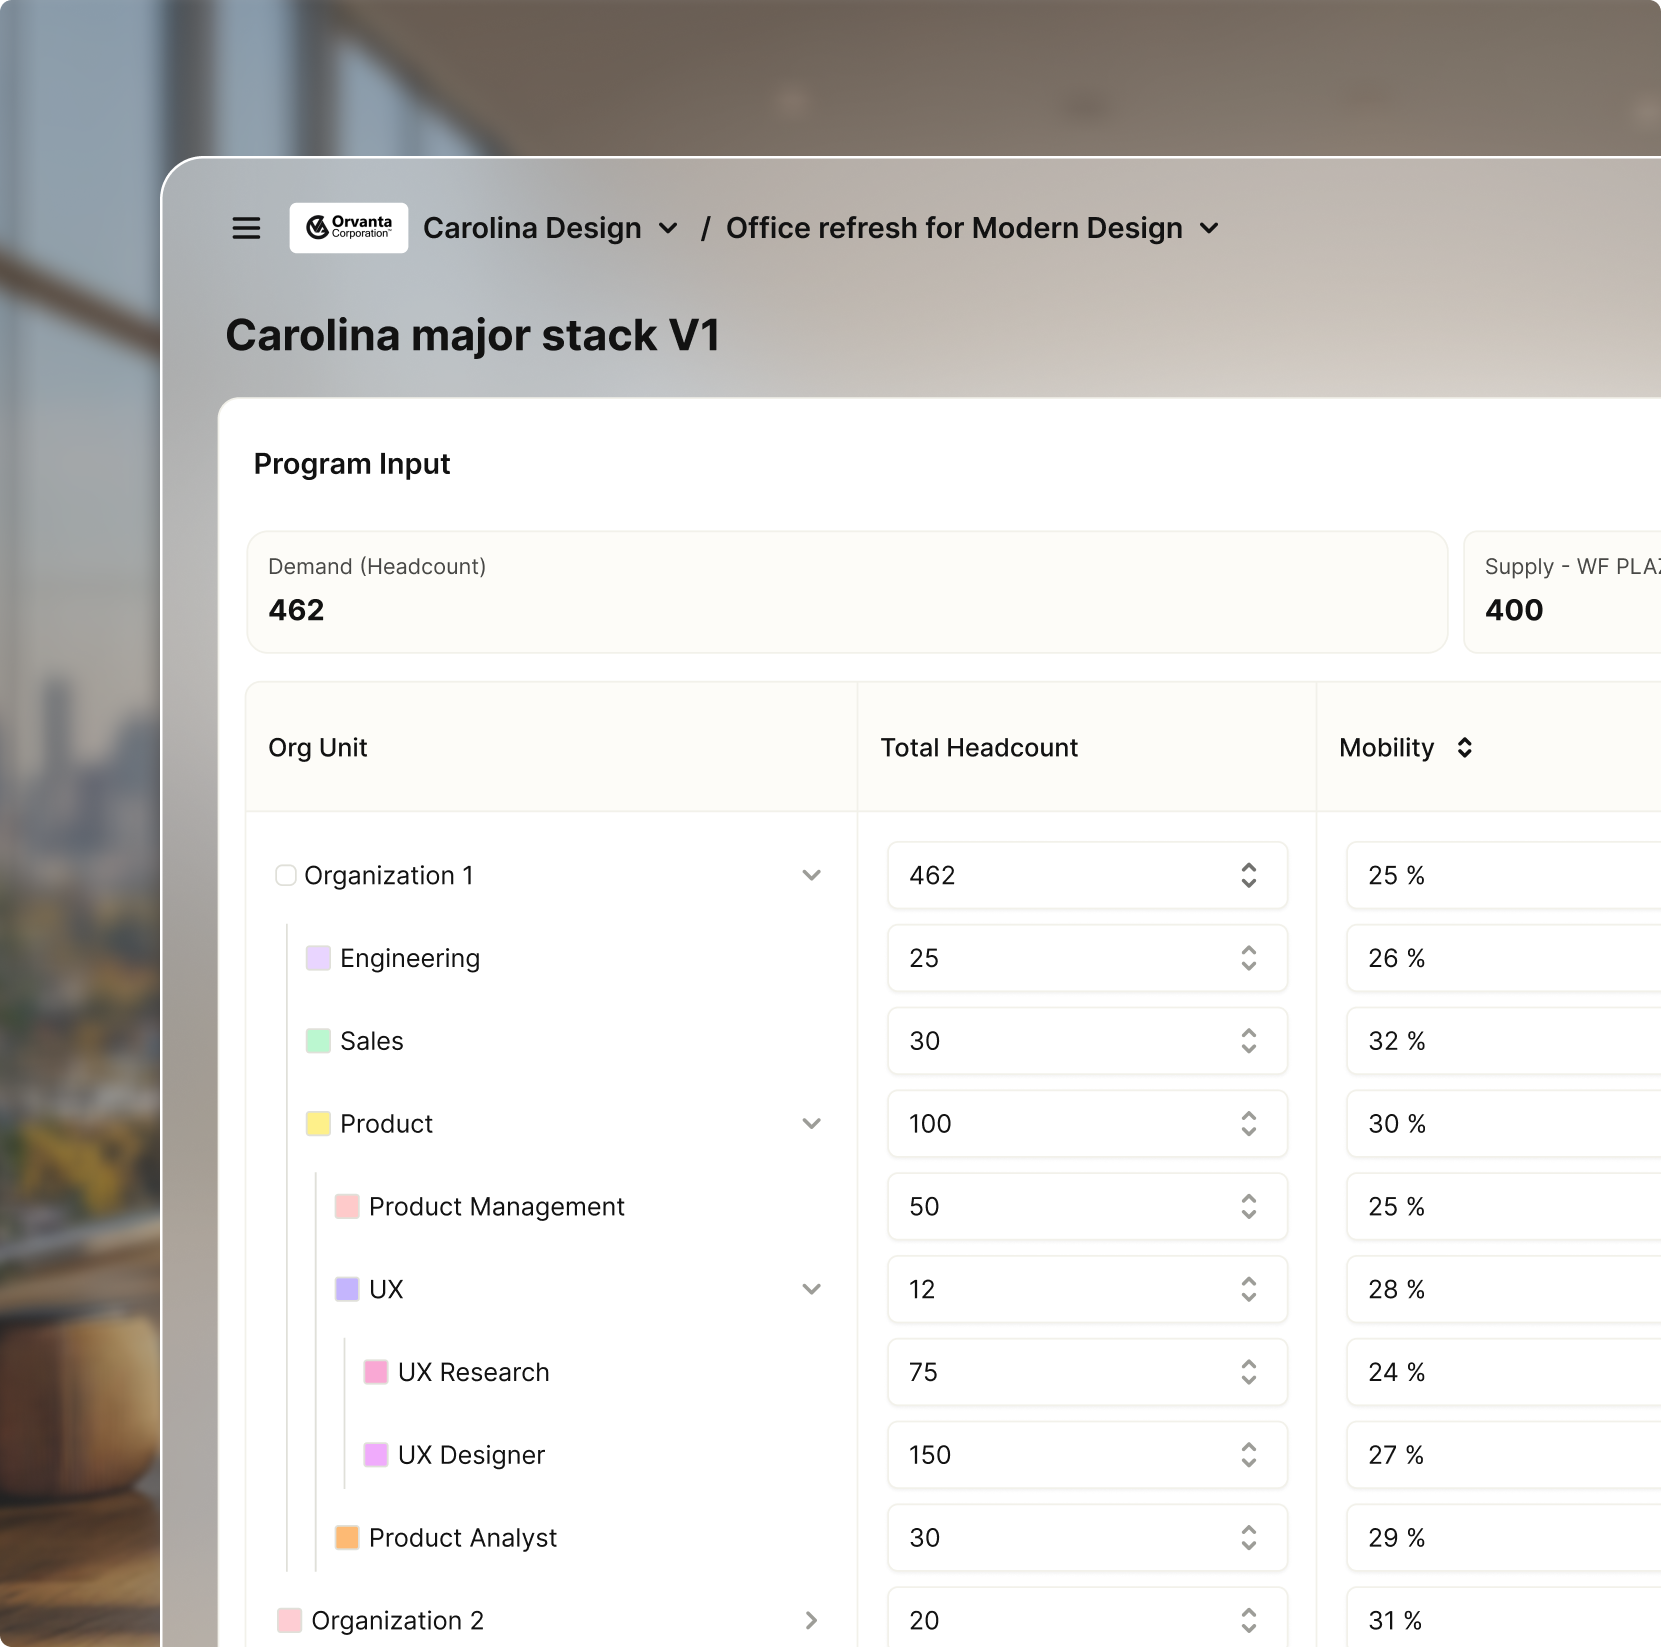This screenshot has width=1661, height=1647.
Task: Click the Engineering mobility field 26 %
Action: [1504, 958]
